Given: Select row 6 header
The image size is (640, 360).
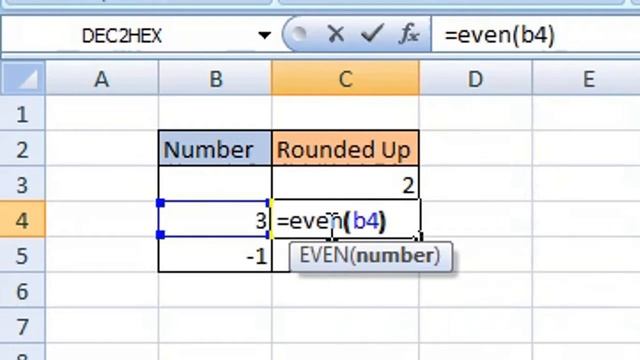Looking at the screenshot, I should [x=22, y=291].
